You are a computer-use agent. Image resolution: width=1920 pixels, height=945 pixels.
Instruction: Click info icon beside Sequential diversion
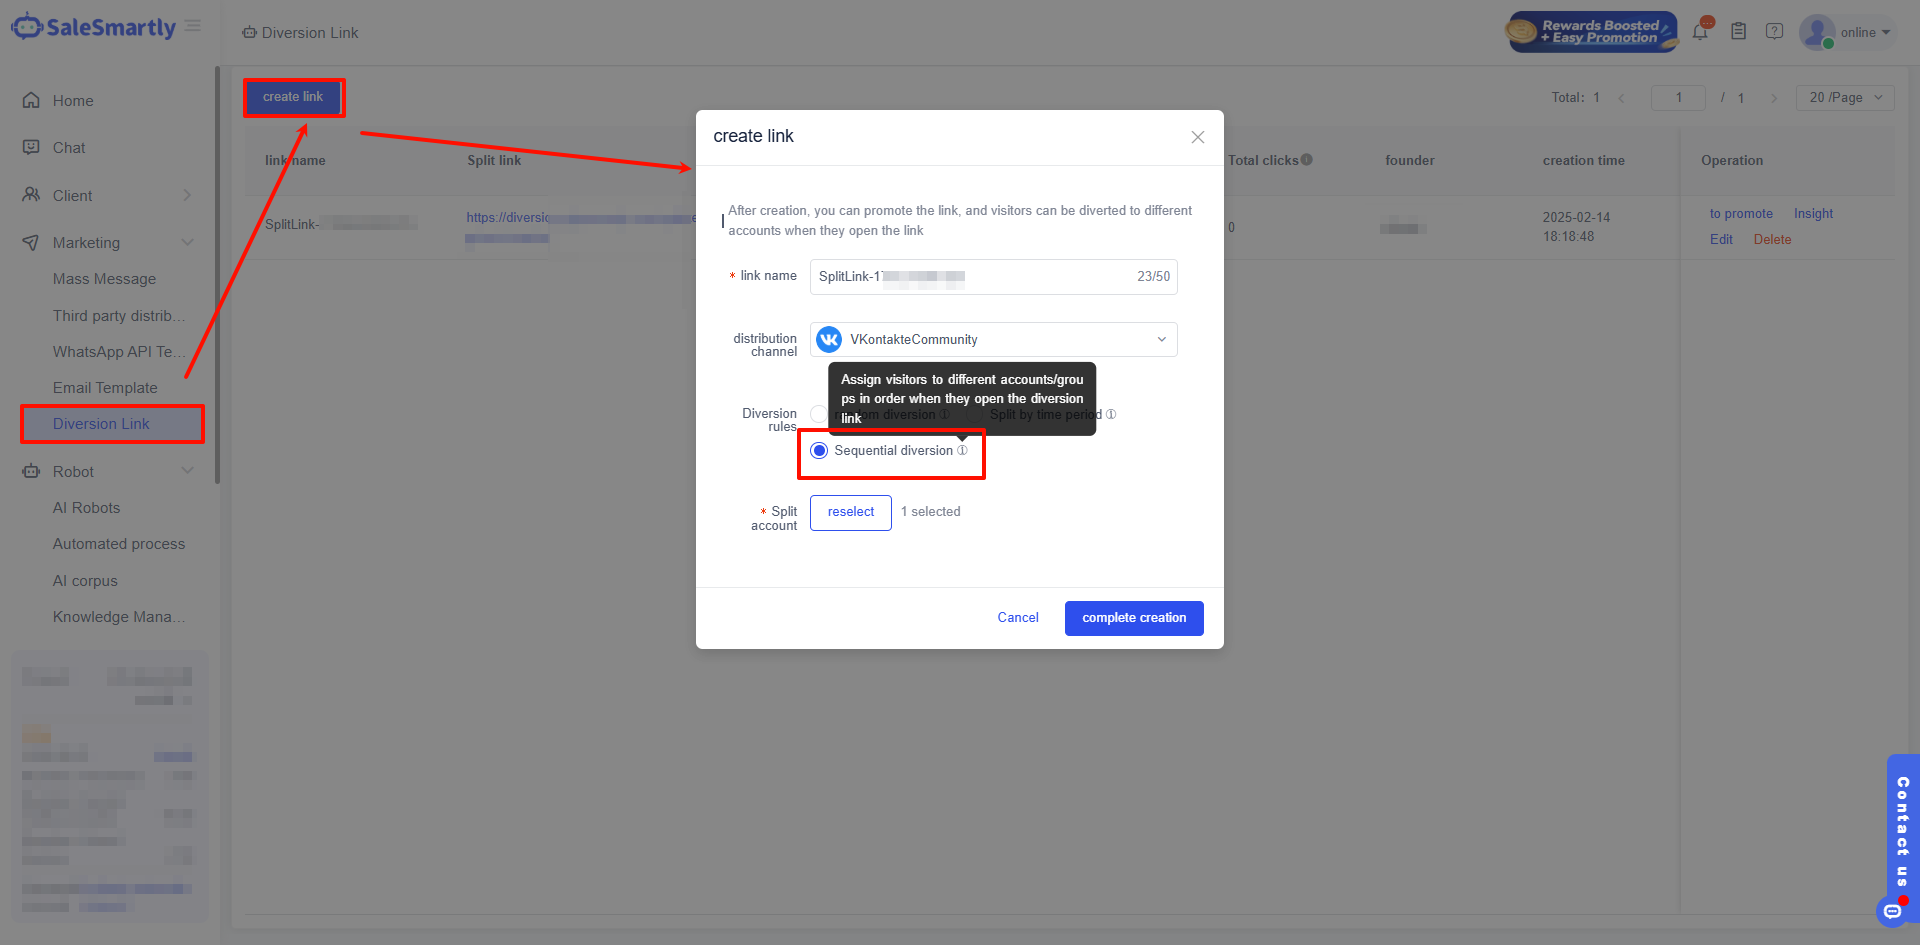point(962,451)
